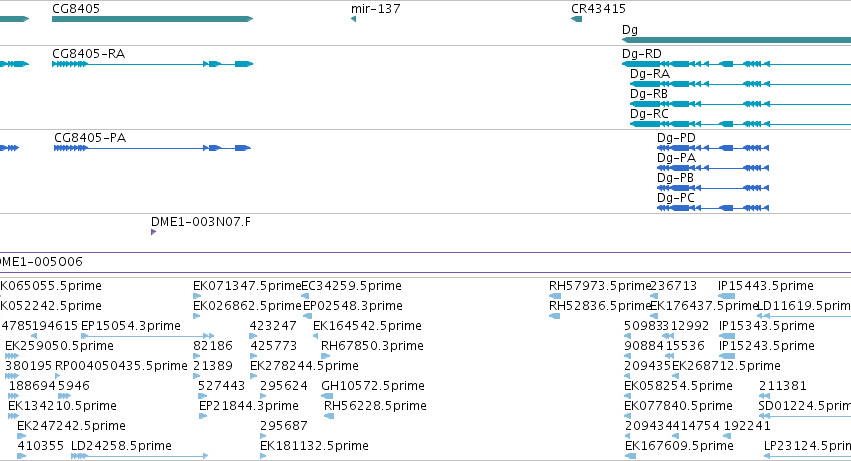Click the Dg-RC transcript label
This screenshot has width=851, height=461.
pyautogui.click(x=649, y=114)
